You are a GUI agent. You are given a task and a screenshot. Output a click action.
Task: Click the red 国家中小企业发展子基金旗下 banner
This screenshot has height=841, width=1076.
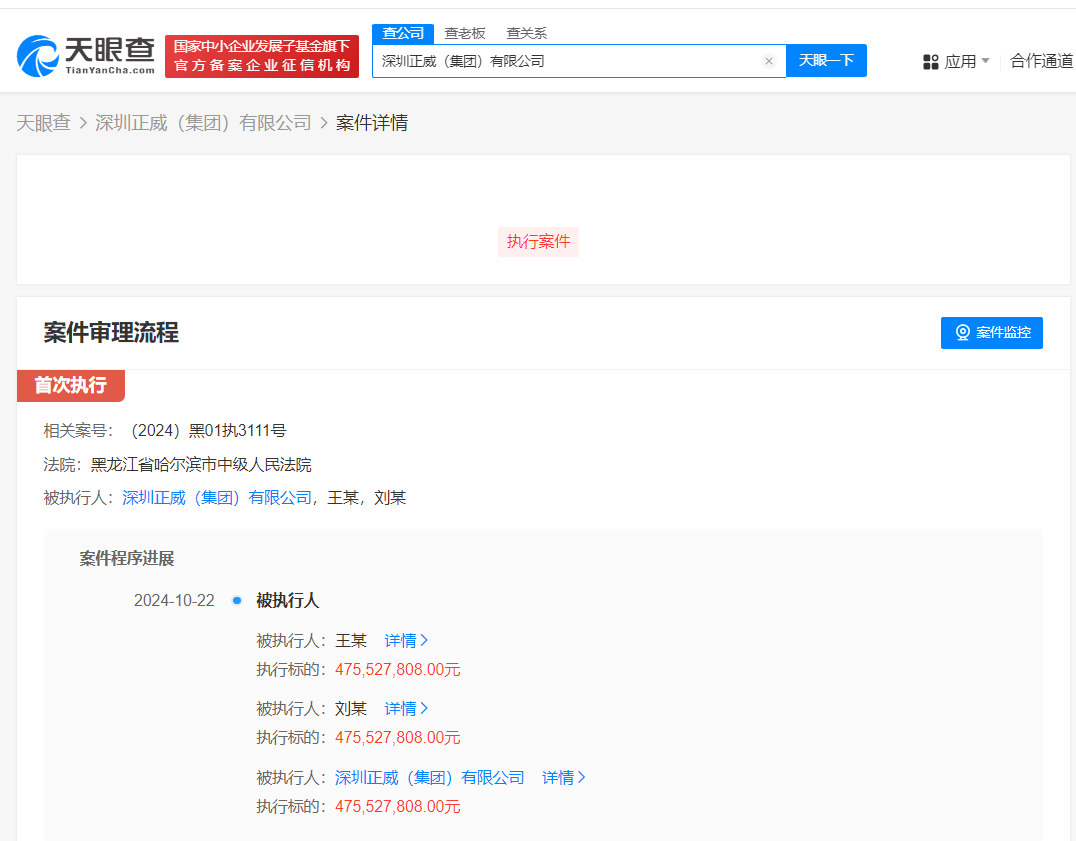[x=261, y=56]
